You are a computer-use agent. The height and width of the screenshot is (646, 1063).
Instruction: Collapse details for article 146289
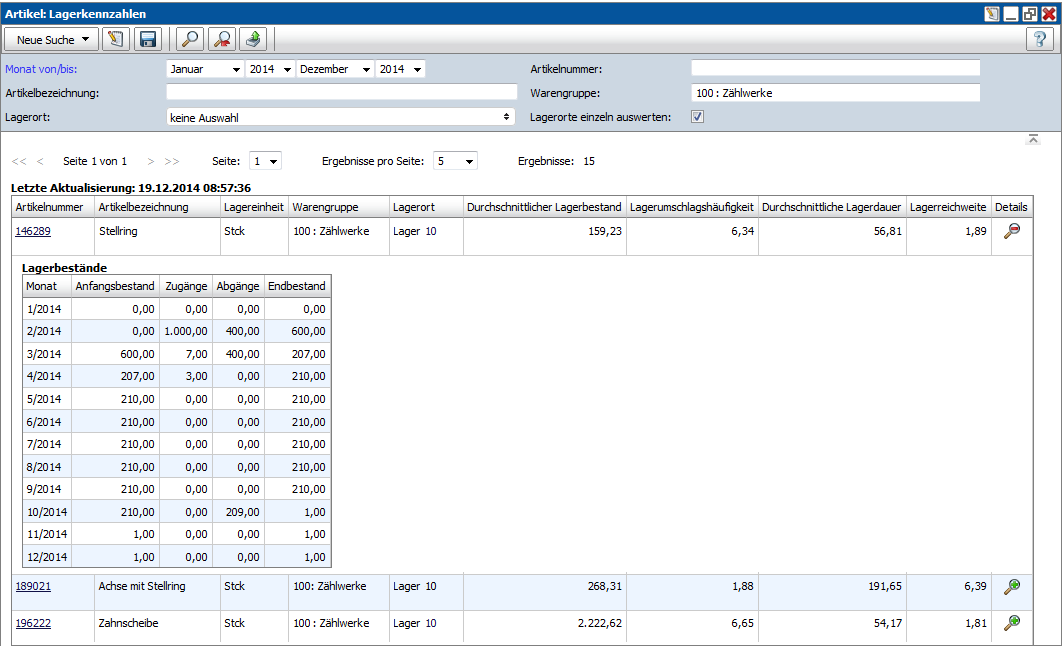(x=1012, y=230)
